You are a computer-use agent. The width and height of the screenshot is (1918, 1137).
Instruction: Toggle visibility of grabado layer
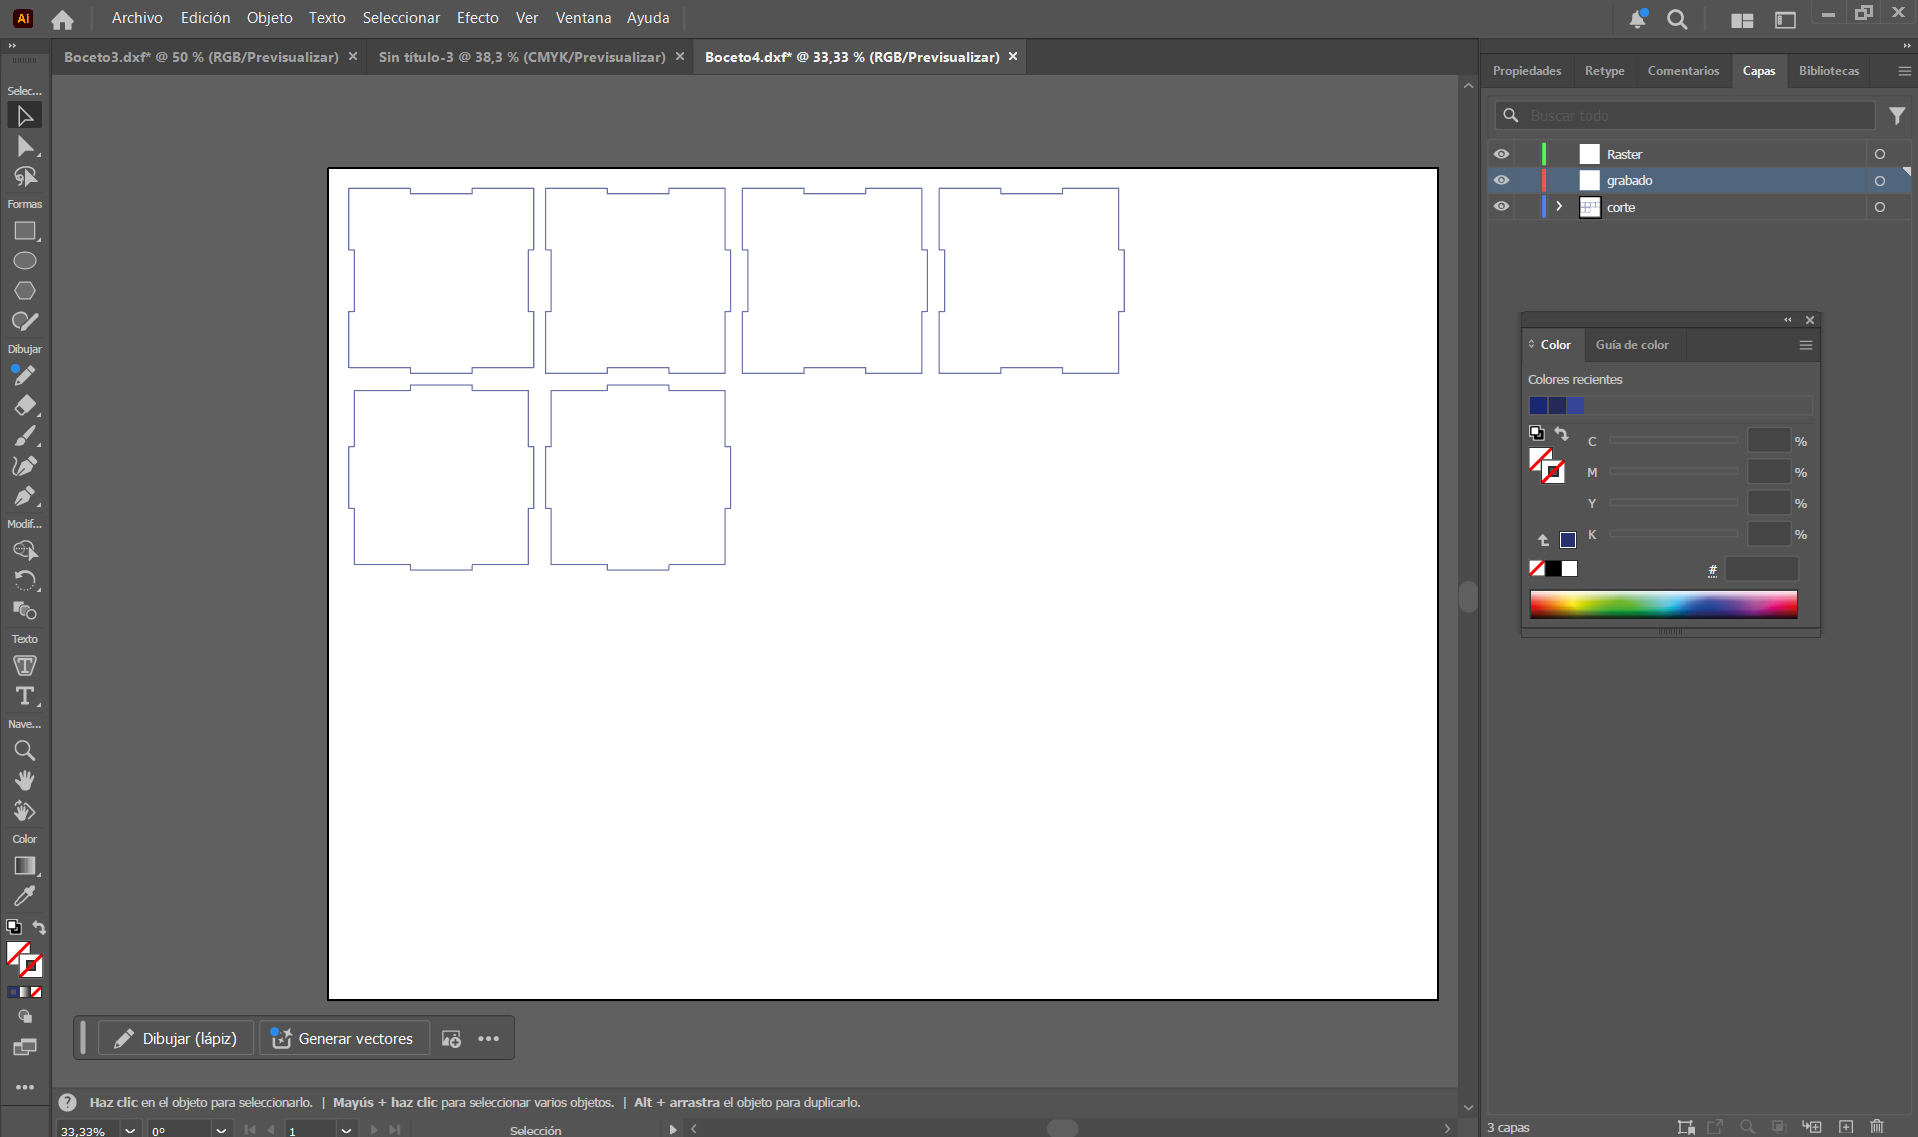[1501, 180]
